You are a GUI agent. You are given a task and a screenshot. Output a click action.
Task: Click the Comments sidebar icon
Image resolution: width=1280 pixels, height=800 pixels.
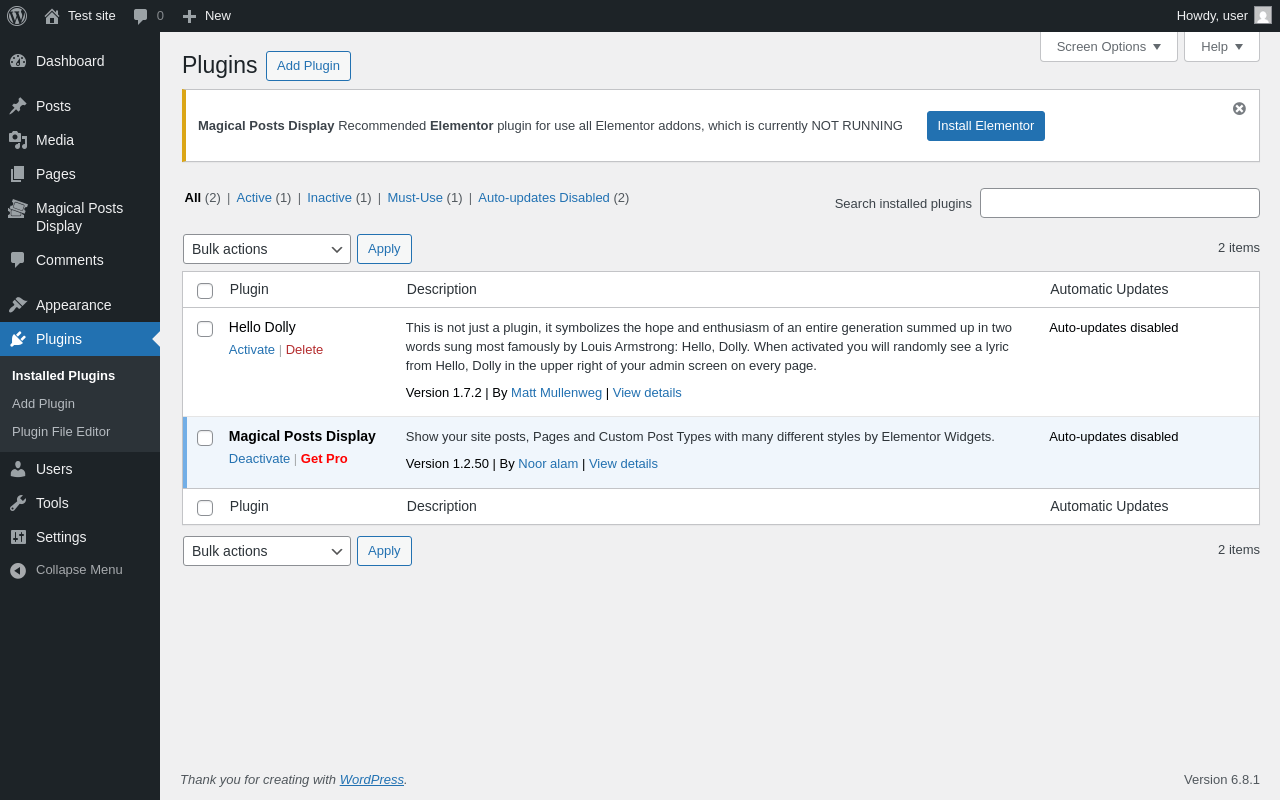tap(18, 260)
